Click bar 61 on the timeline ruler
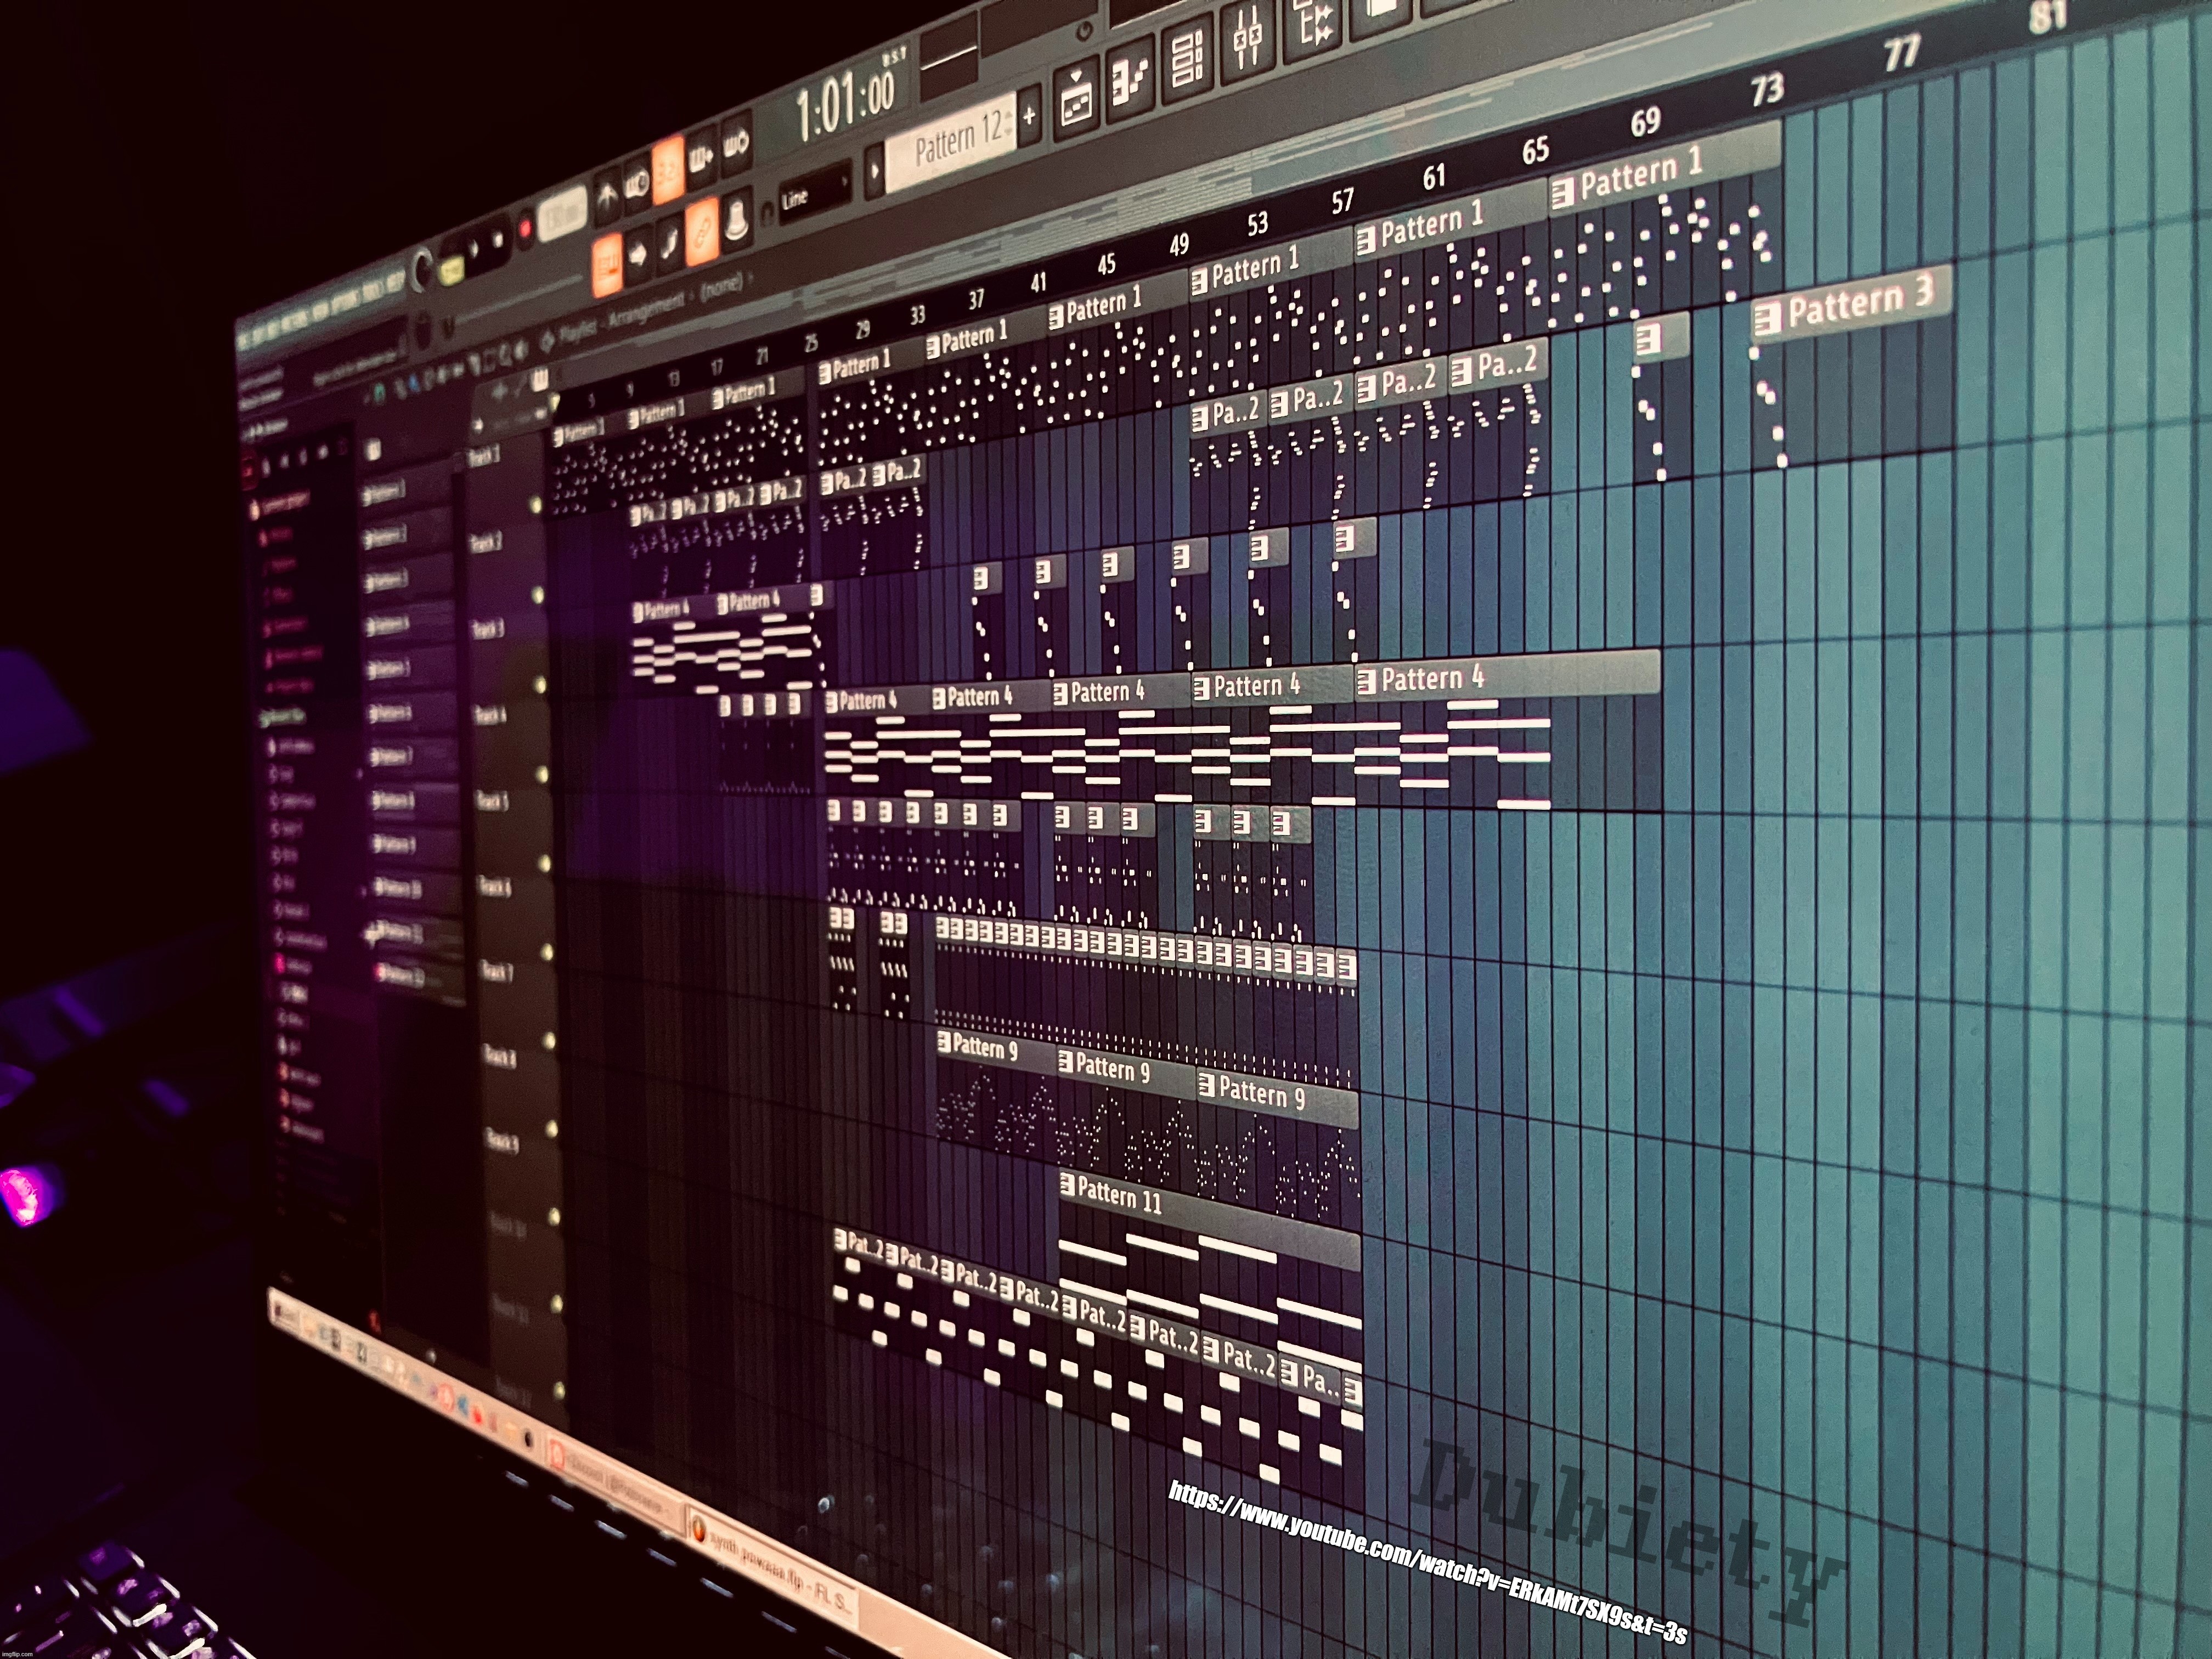The image size is (2212, 1659). (x=1434, y=178)
